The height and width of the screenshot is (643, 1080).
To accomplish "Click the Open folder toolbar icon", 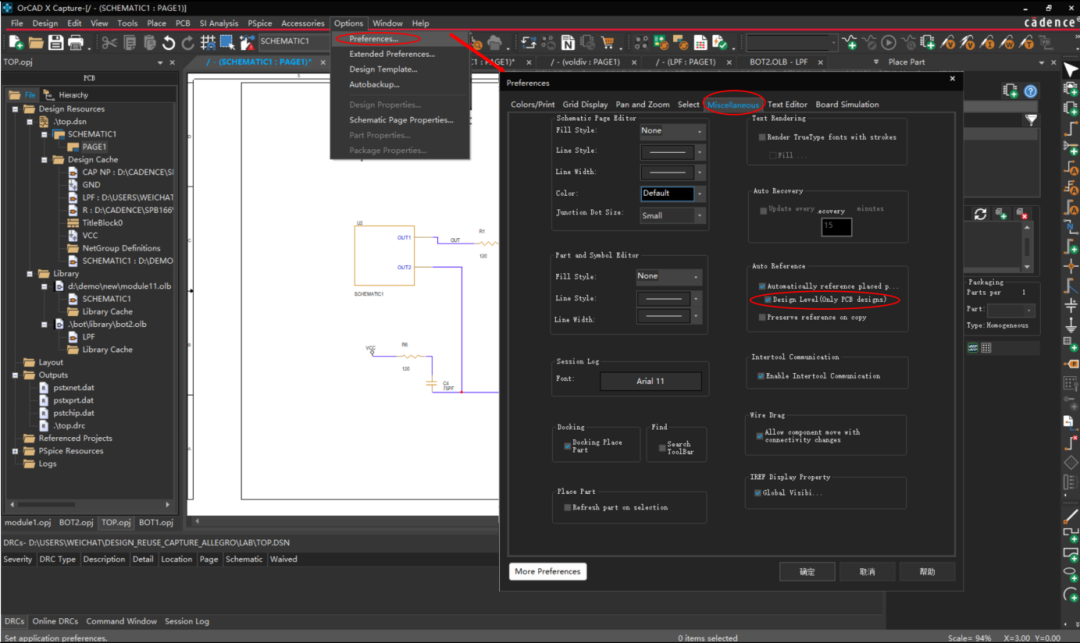I will point(36,42).
